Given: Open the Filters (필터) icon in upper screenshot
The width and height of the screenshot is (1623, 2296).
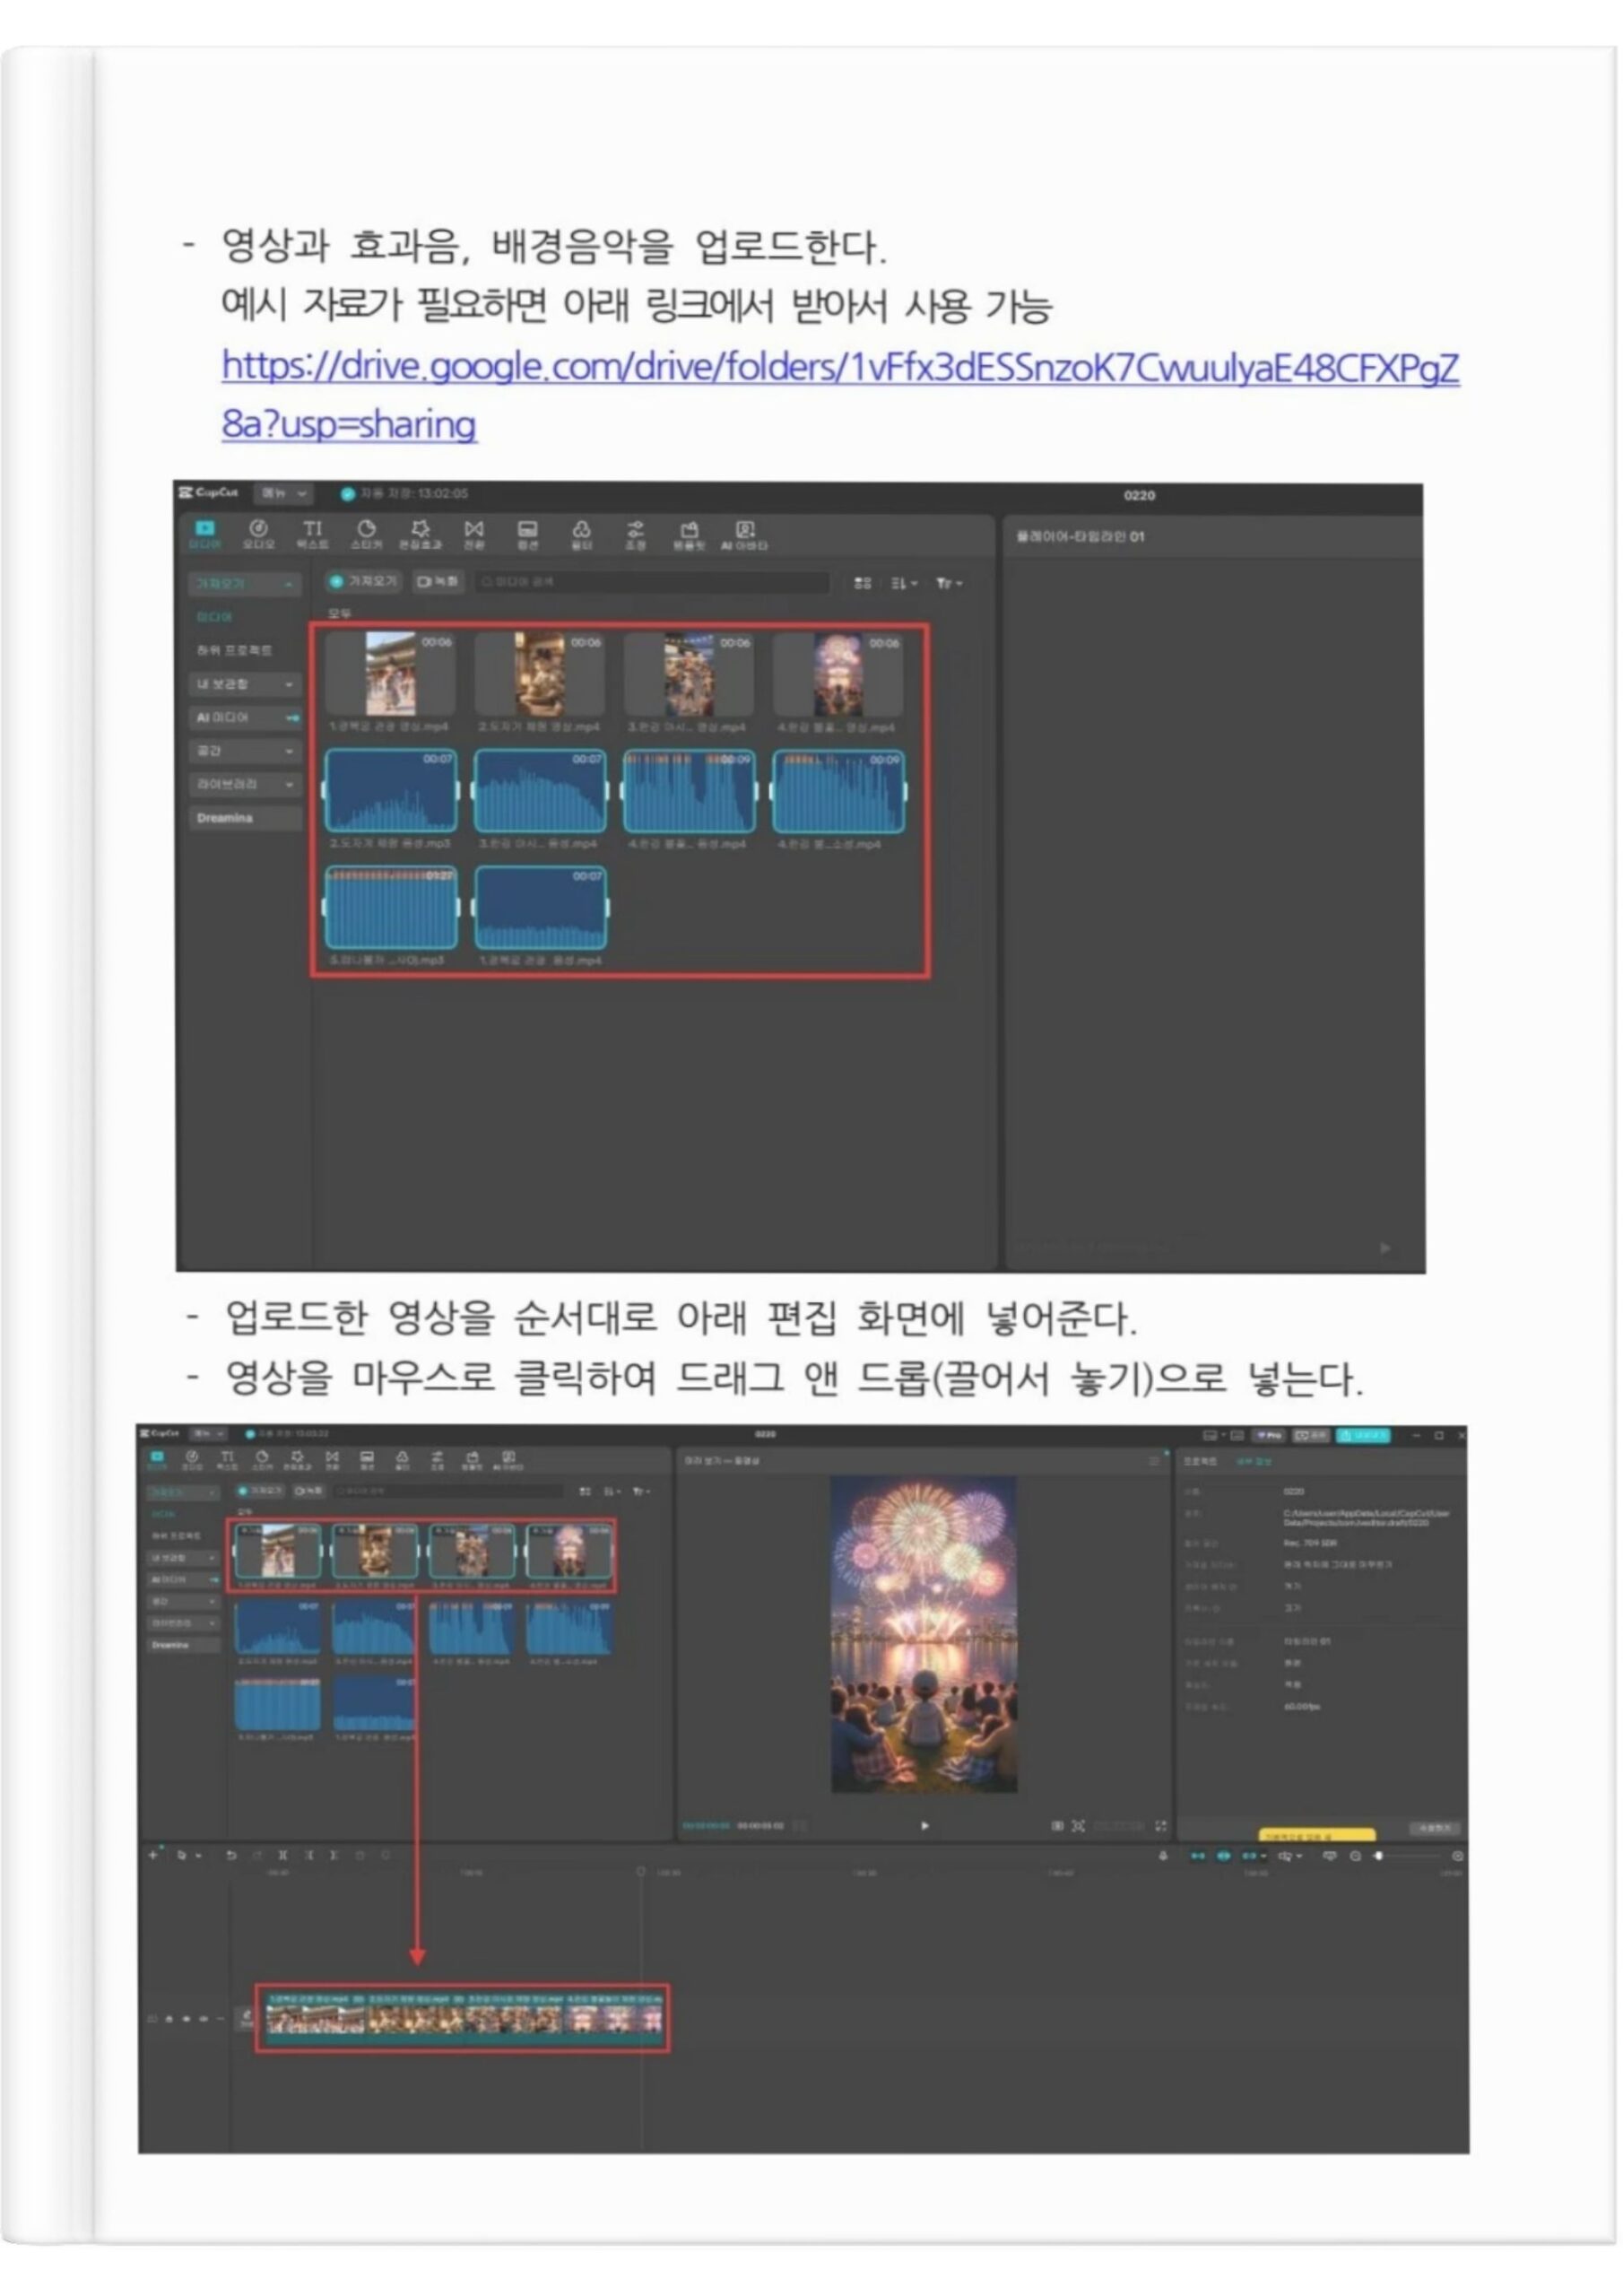Looking at the screenshot, I should [581, 534].
